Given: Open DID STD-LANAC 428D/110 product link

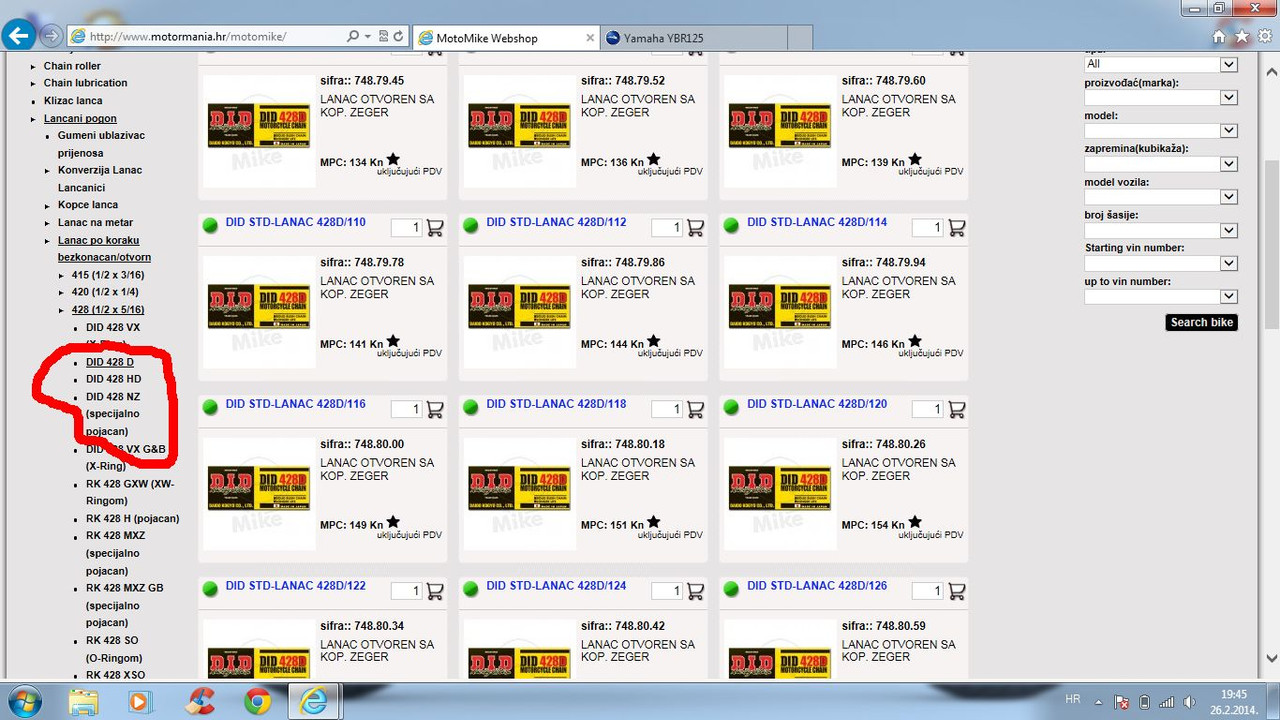Looking at the screenshot, I should point(296,222).
